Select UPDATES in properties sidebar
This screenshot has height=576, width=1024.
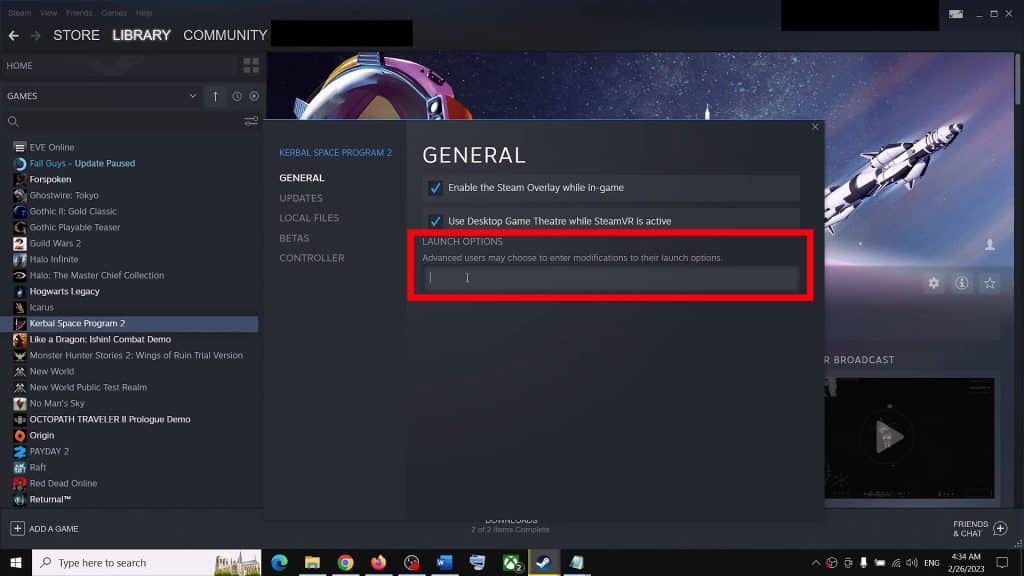(301, 198)
